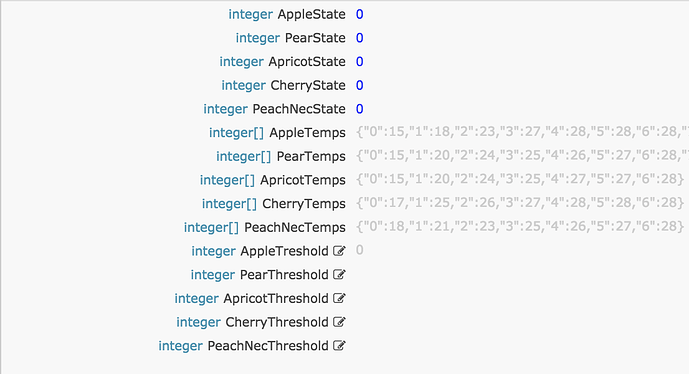
Task: Click the integer type label of AppleState
Action: pos(250,15)
